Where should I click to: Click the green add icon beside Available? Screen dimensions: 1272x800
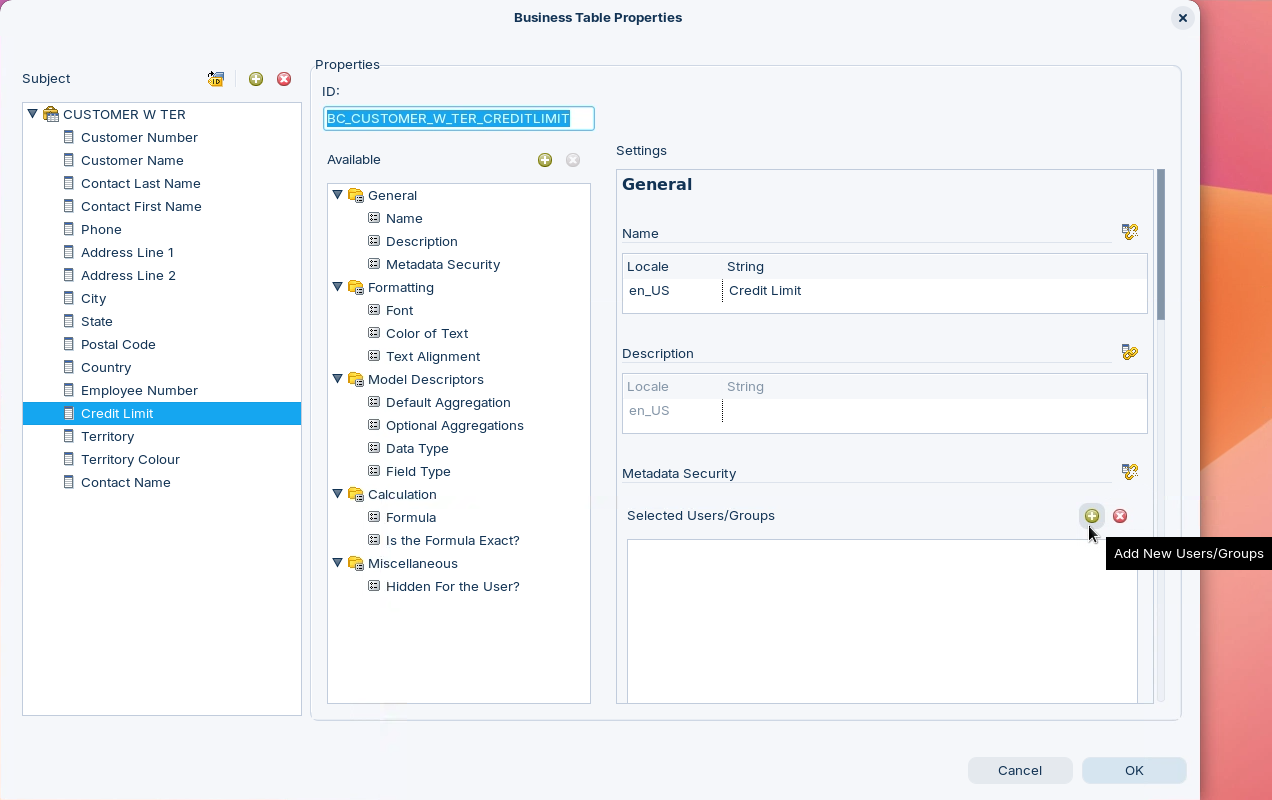[x=545, y=160]
